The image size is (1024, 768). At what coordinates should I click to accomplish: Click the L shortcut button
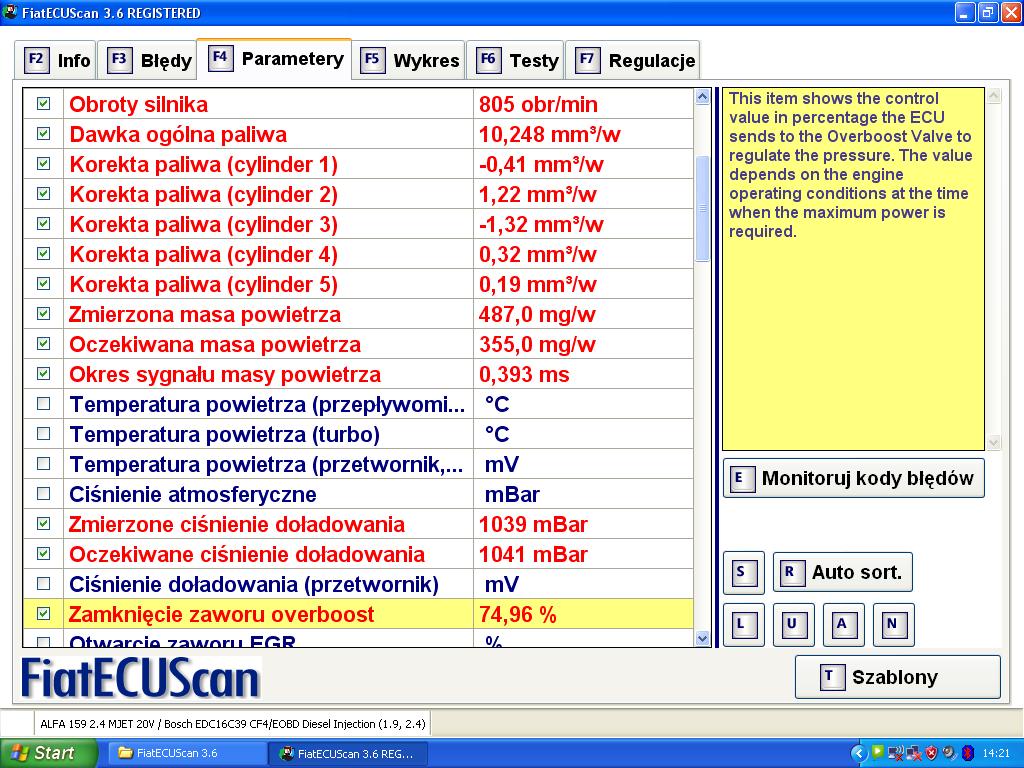click(x=743, y=624)
